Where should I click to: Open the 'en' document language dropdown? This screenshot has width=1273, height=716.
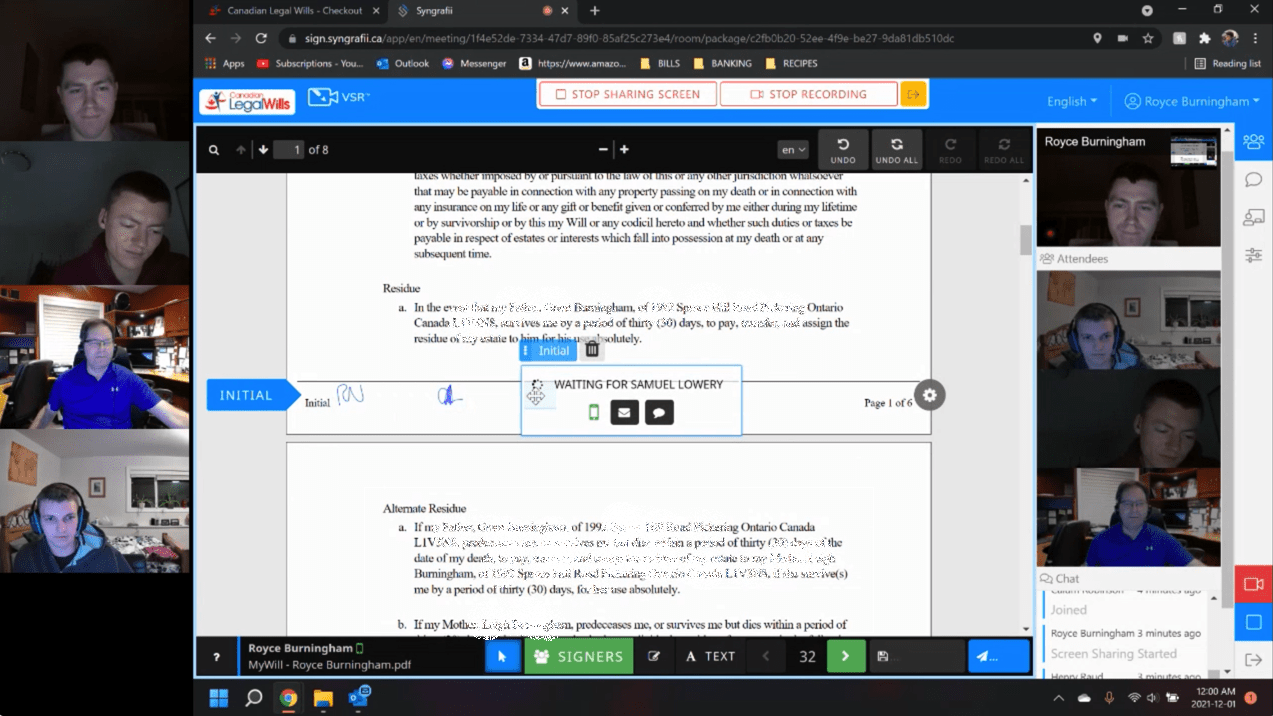tap(793, 149)
